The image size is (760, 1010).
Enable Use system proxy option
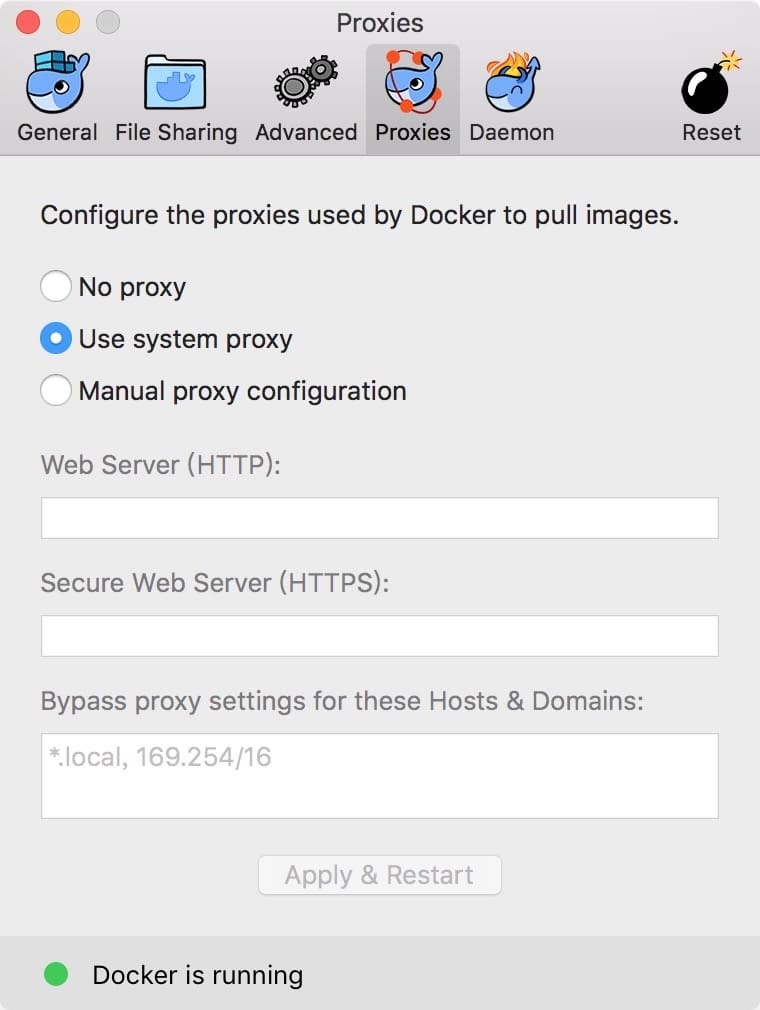[56, 339]
